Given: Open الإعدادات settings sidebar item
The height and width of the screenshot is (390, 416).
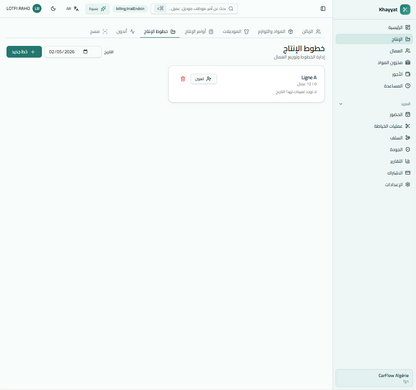Looking at the screenshot, I should (x=374, y=184).
